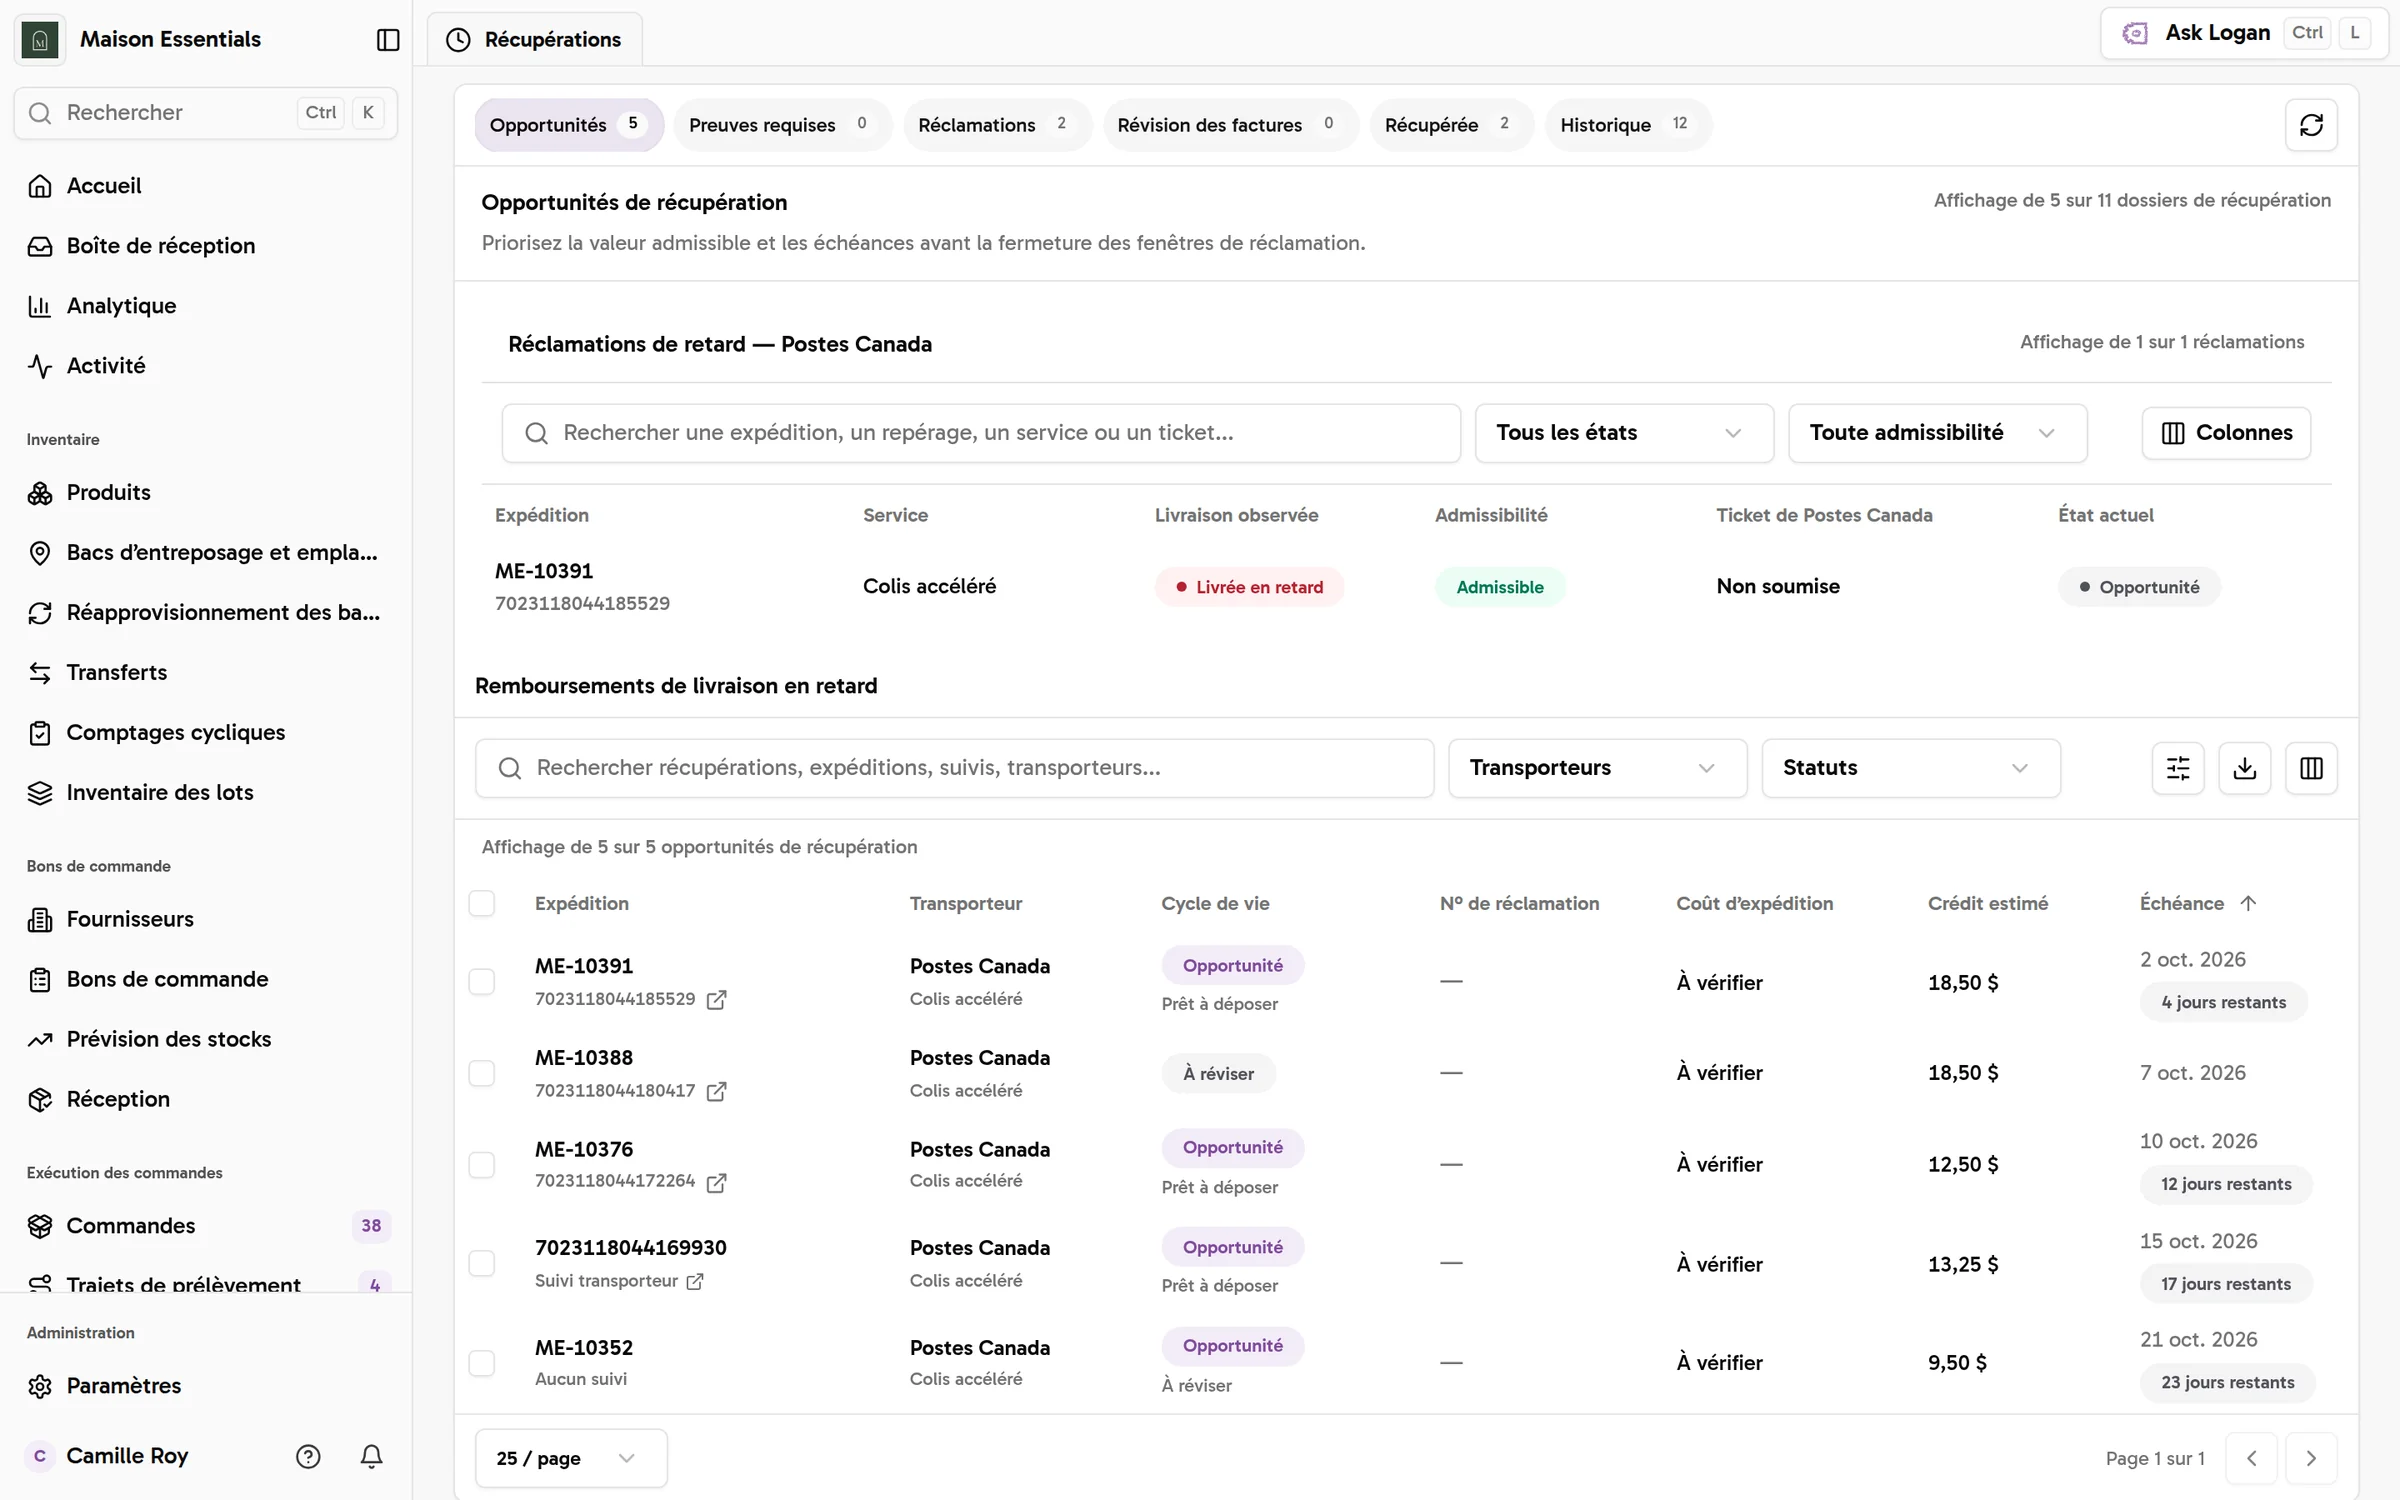Expand the Transporteurs filter dropdown
Viewport: 2400px width, 1500px height.
click(1597, 768)
